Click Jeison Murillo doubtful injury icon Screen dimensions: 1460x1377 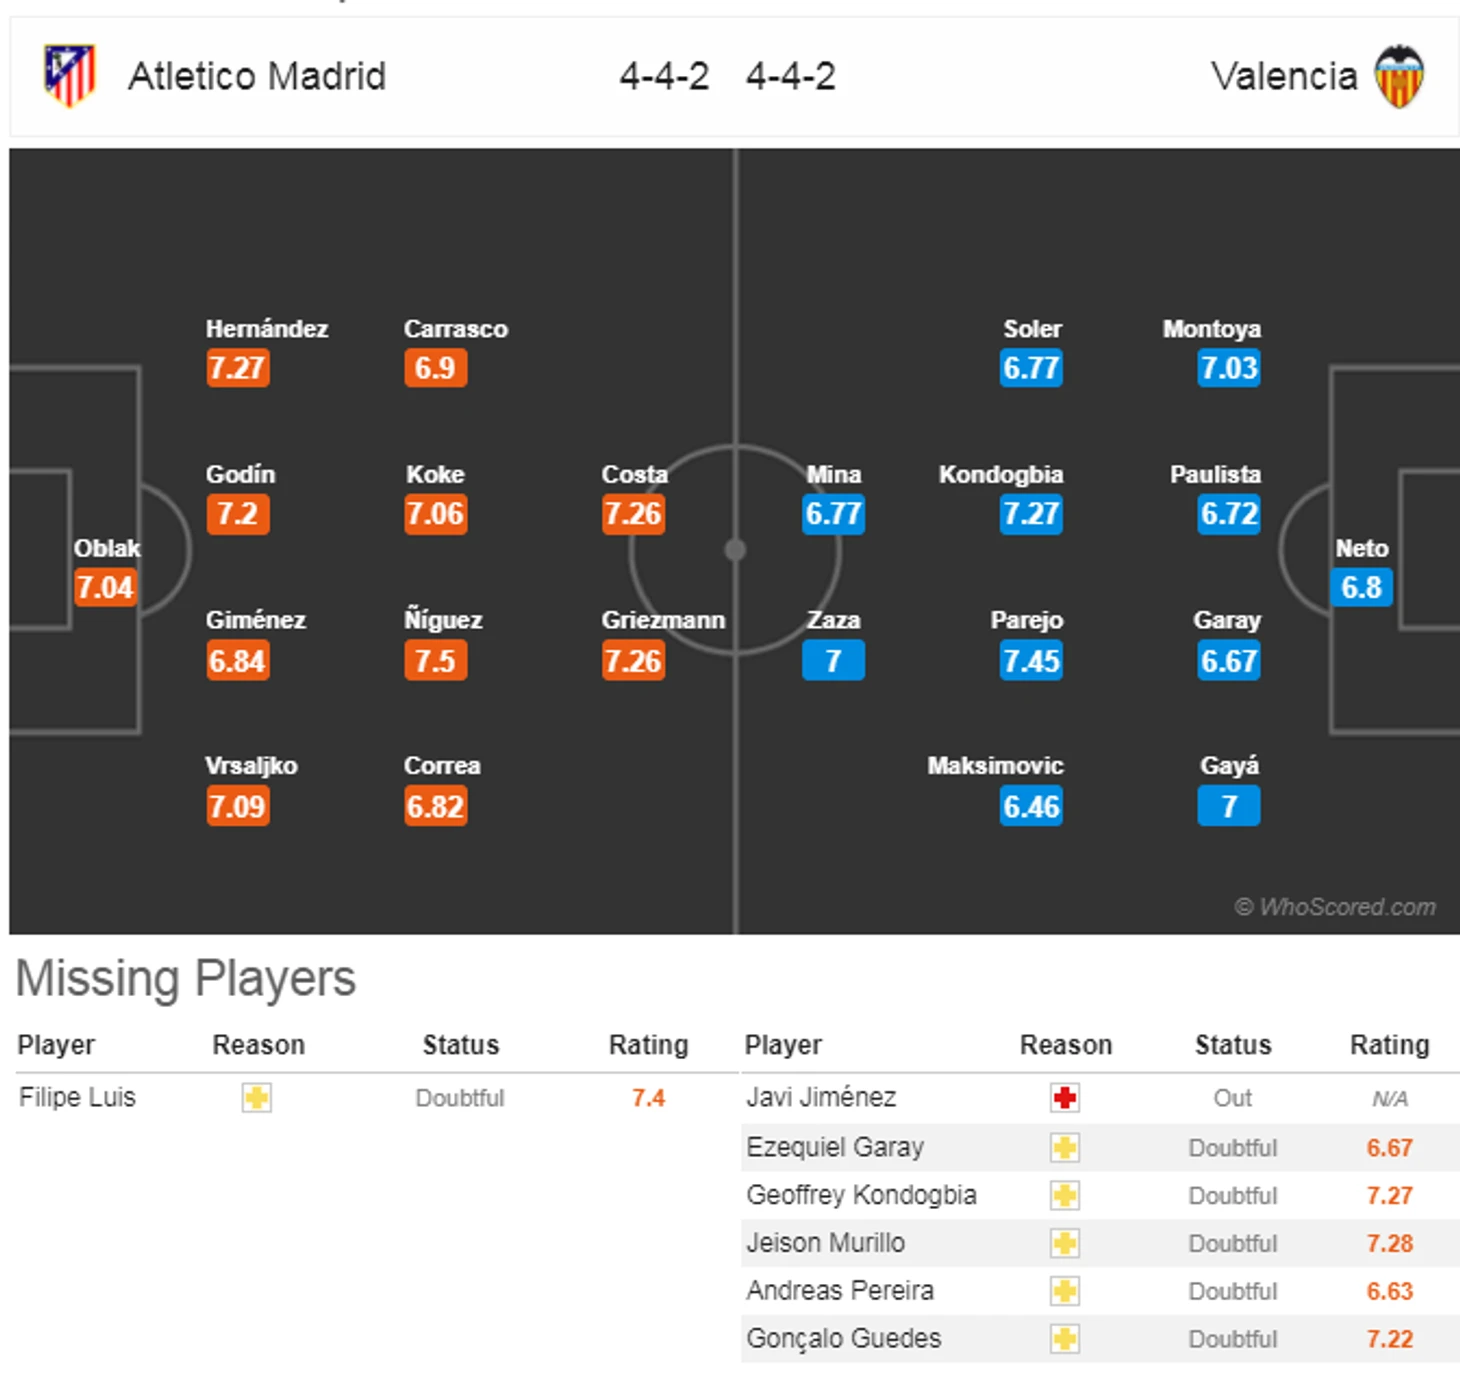coord(1065,1243)
